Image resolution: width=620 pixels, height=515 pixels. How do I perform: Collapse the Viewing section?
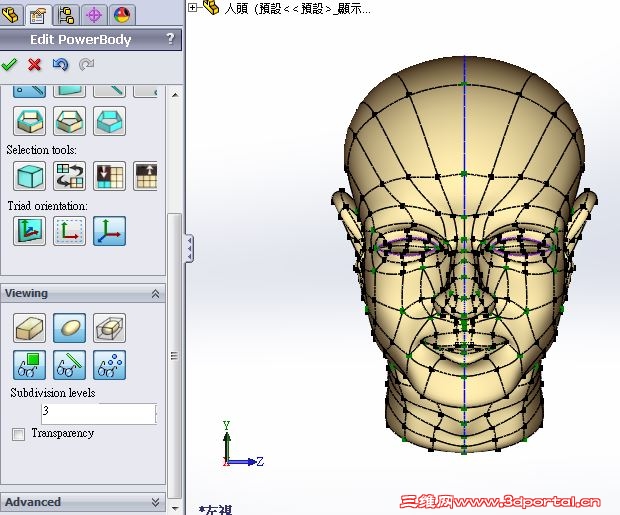(155, 293)
